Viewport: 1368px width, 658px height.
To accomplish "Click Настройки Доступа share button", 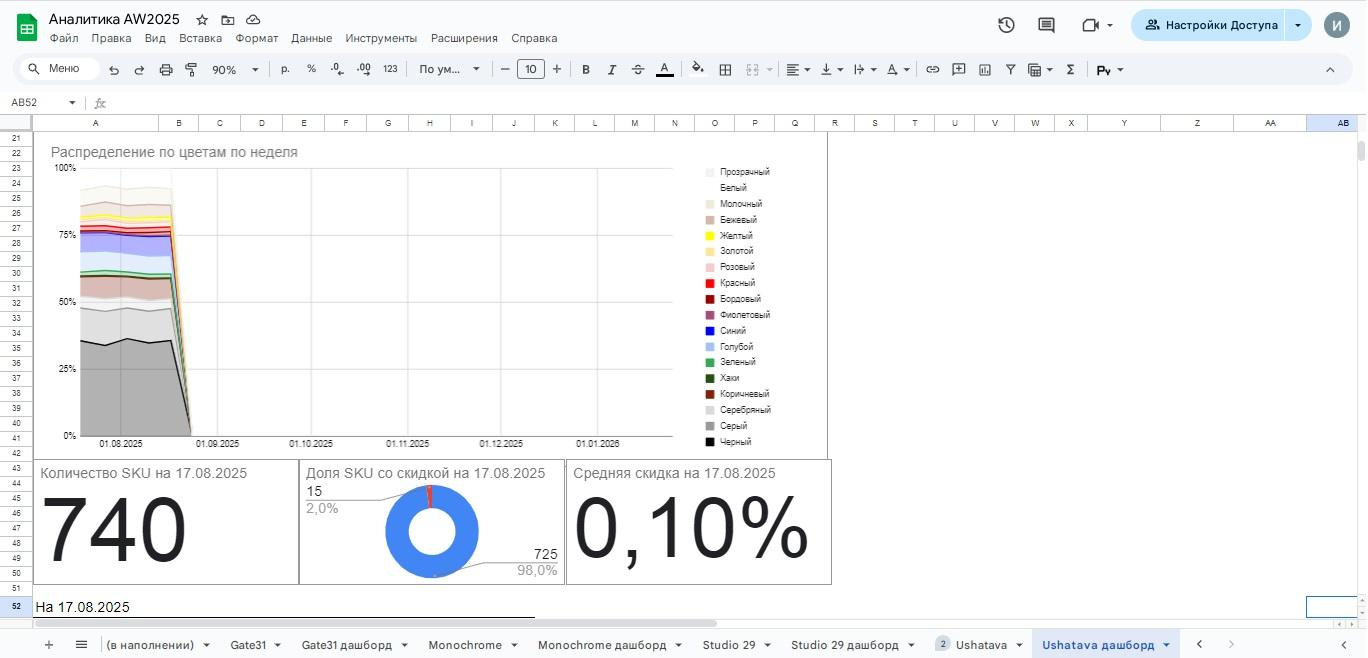I will 1210,25.
